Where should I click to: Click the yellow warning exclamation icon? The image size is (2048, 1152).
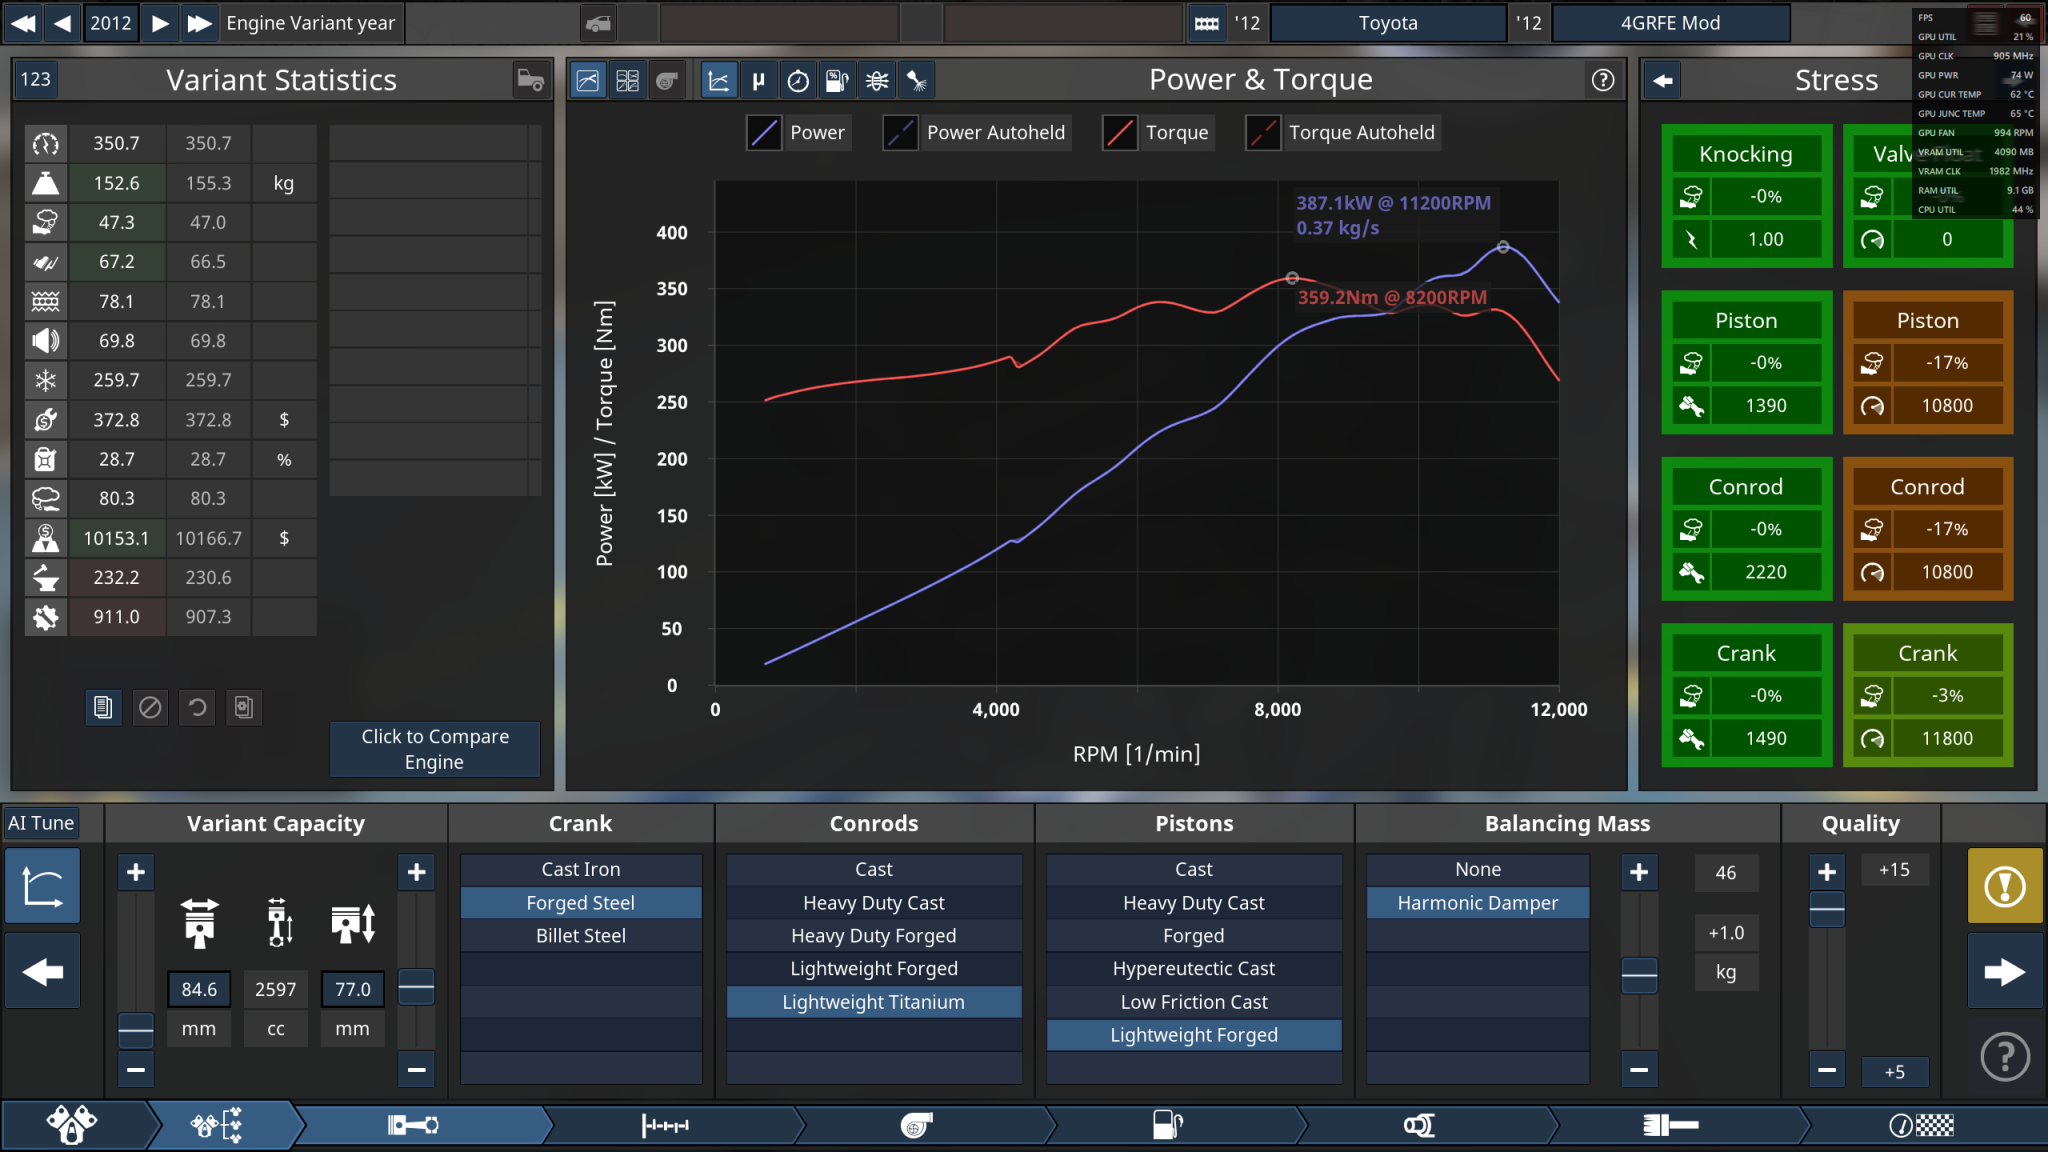2004,886
